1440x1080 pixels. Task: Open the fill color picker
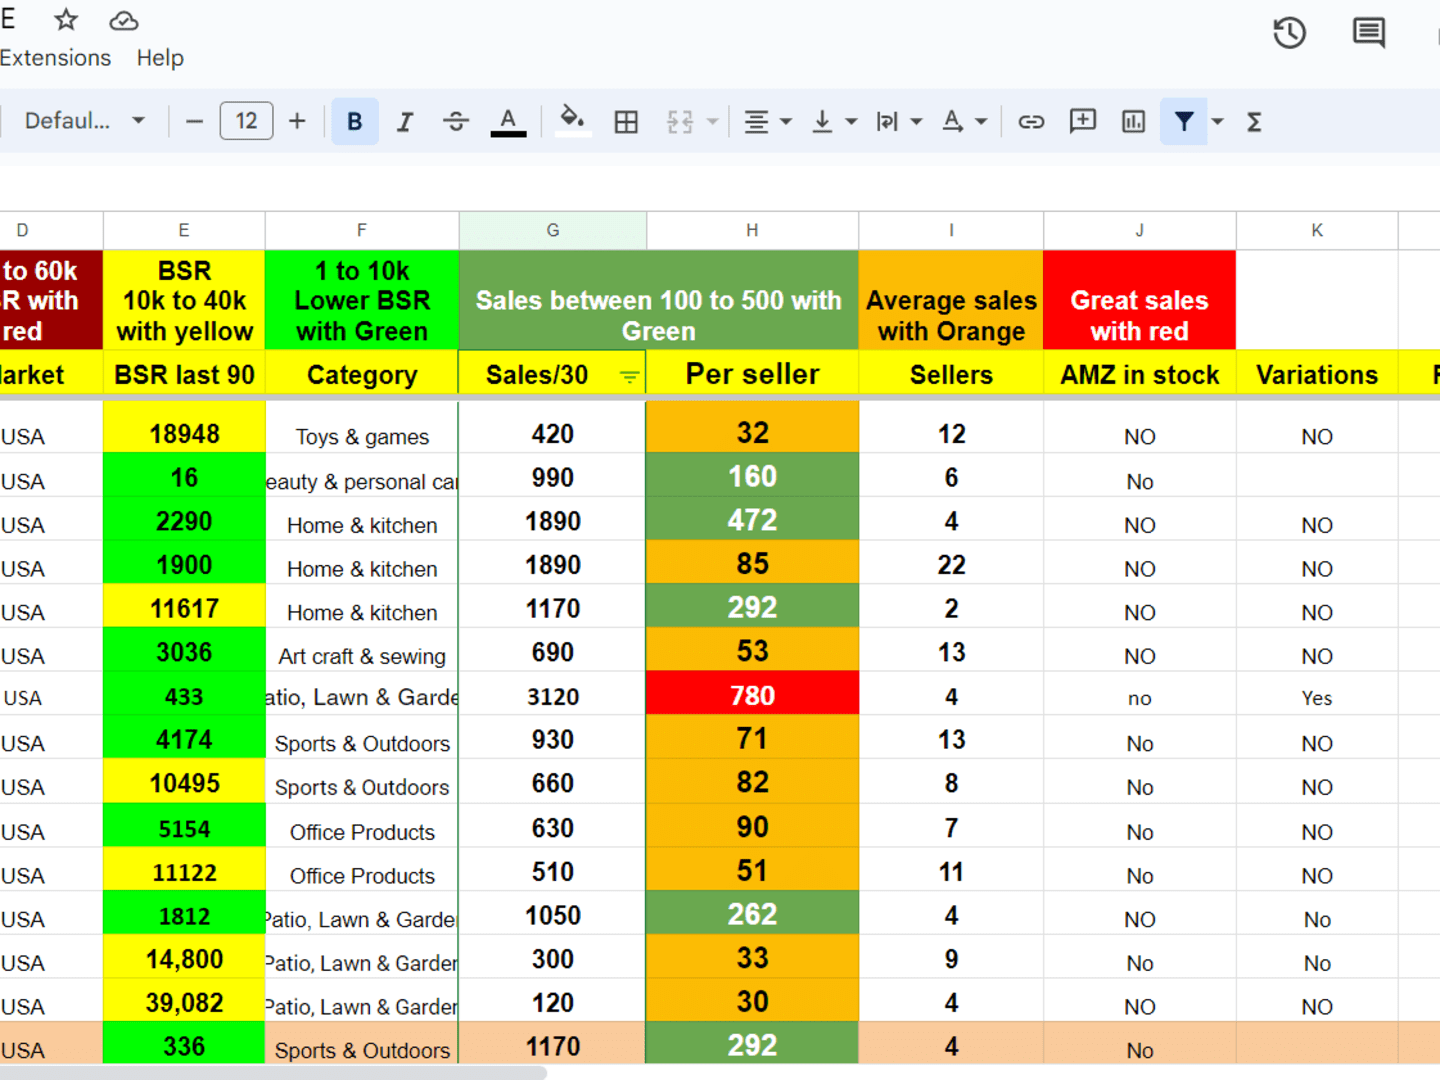pyautogui.click(x=572, y=122)
